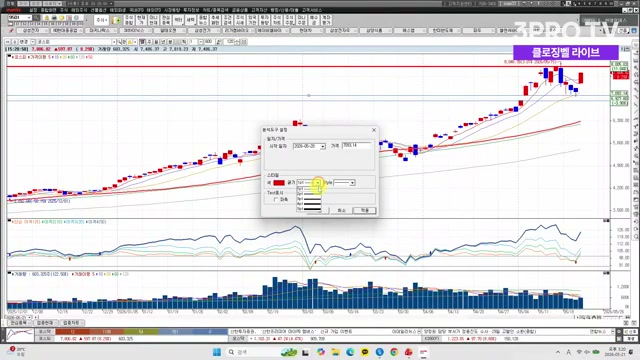Open the 해외주식 menu

click(79, 10)
